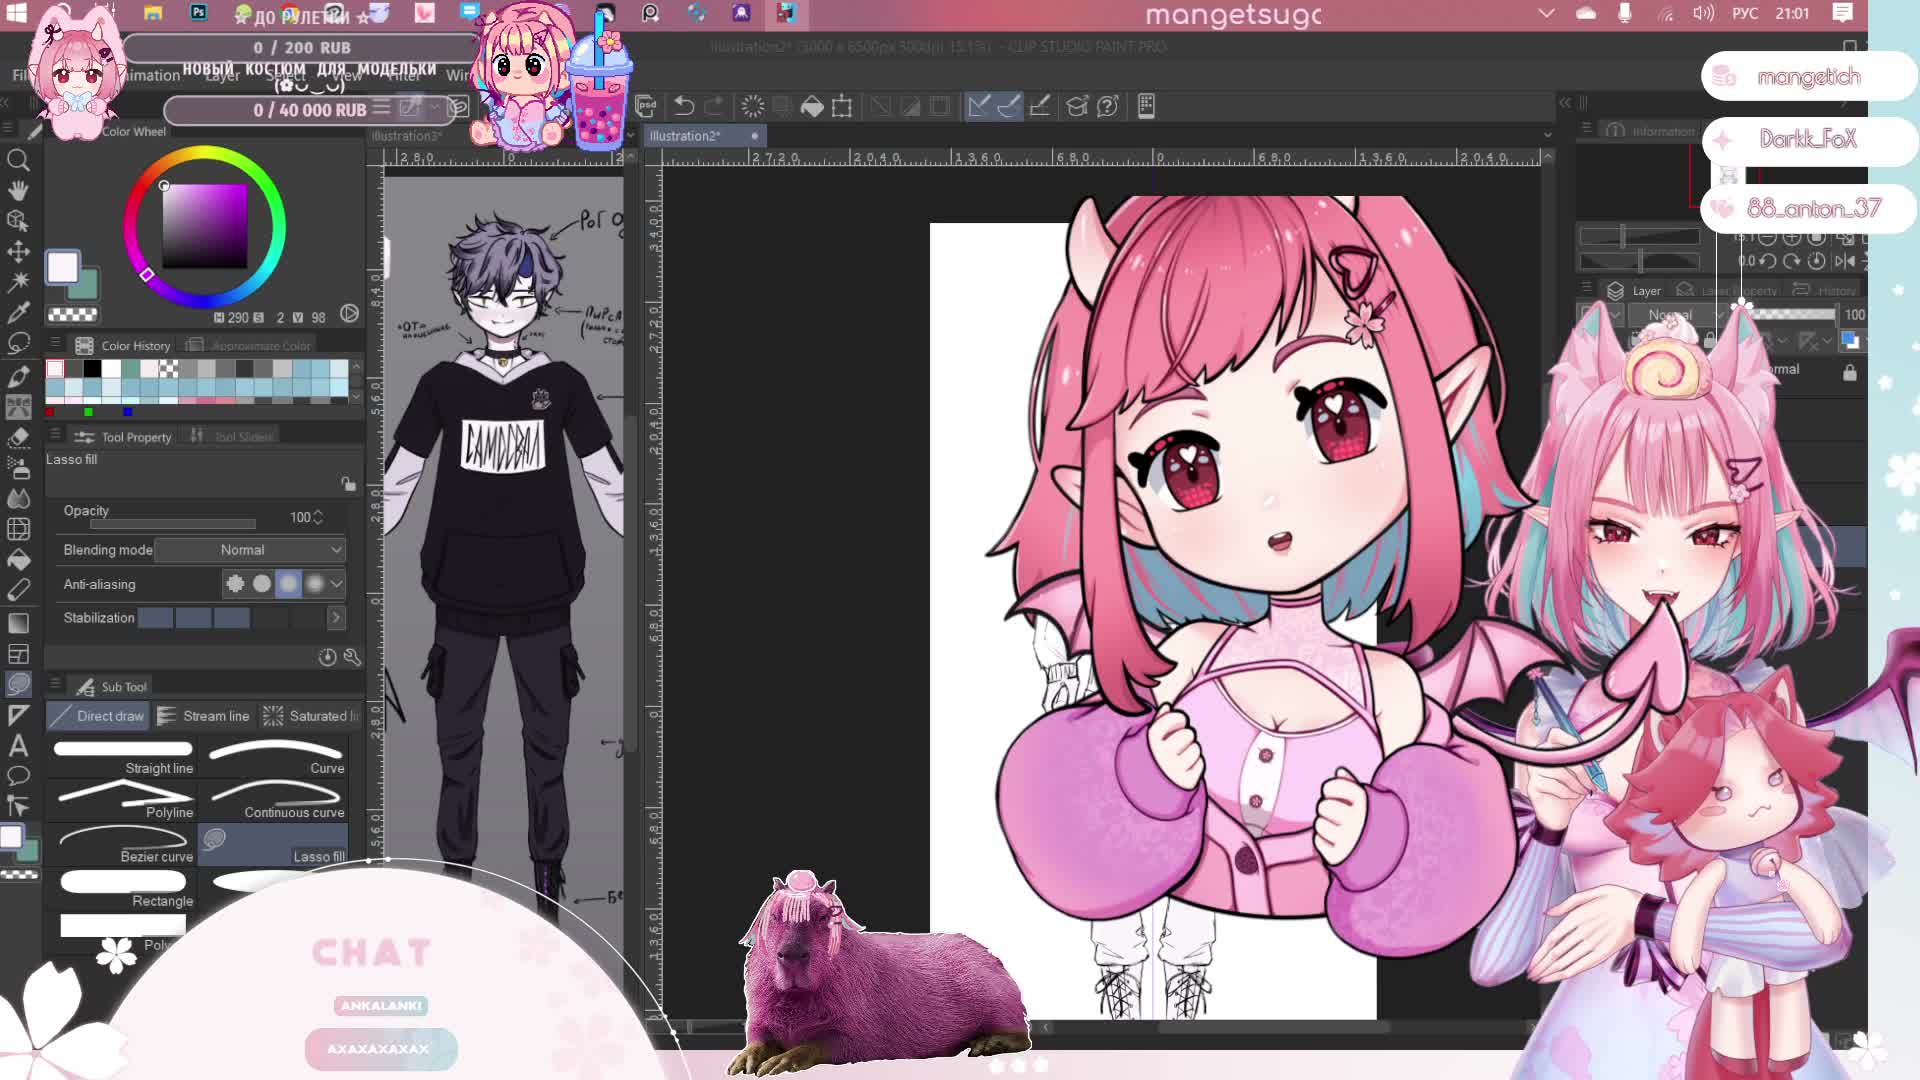
Task: Open the layer blending mode dropdown
Action: pyautogui.click(x=1677, y=315)
